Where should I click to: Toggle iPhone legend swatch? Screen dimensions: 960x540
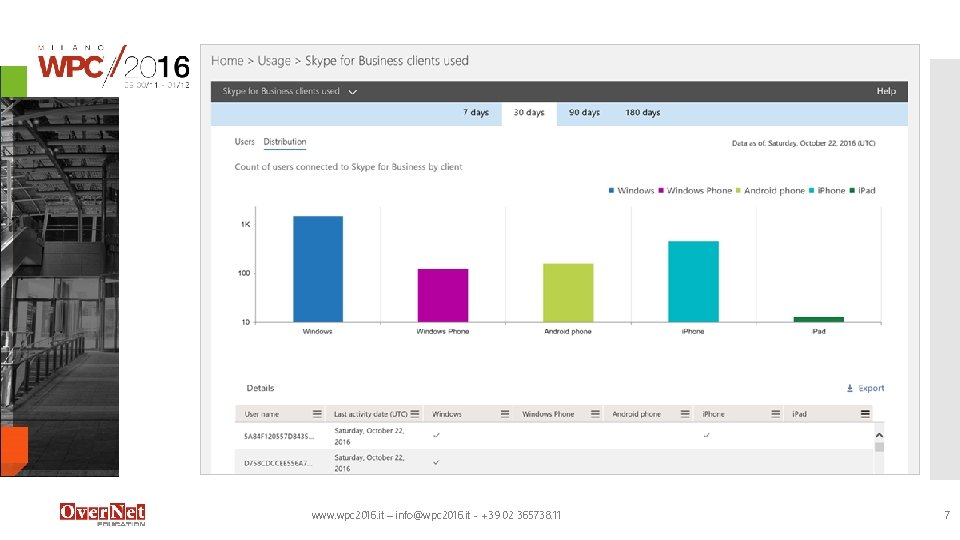click(811, 190)
